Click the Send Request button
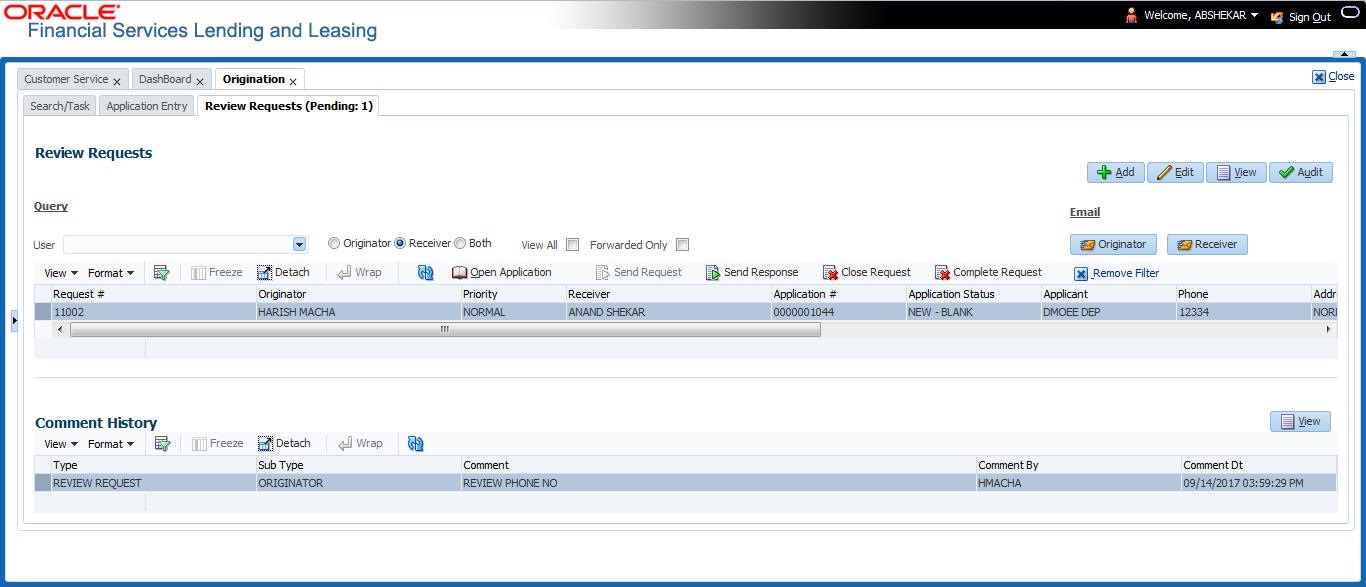1366x587 pixels. point(639,272)
